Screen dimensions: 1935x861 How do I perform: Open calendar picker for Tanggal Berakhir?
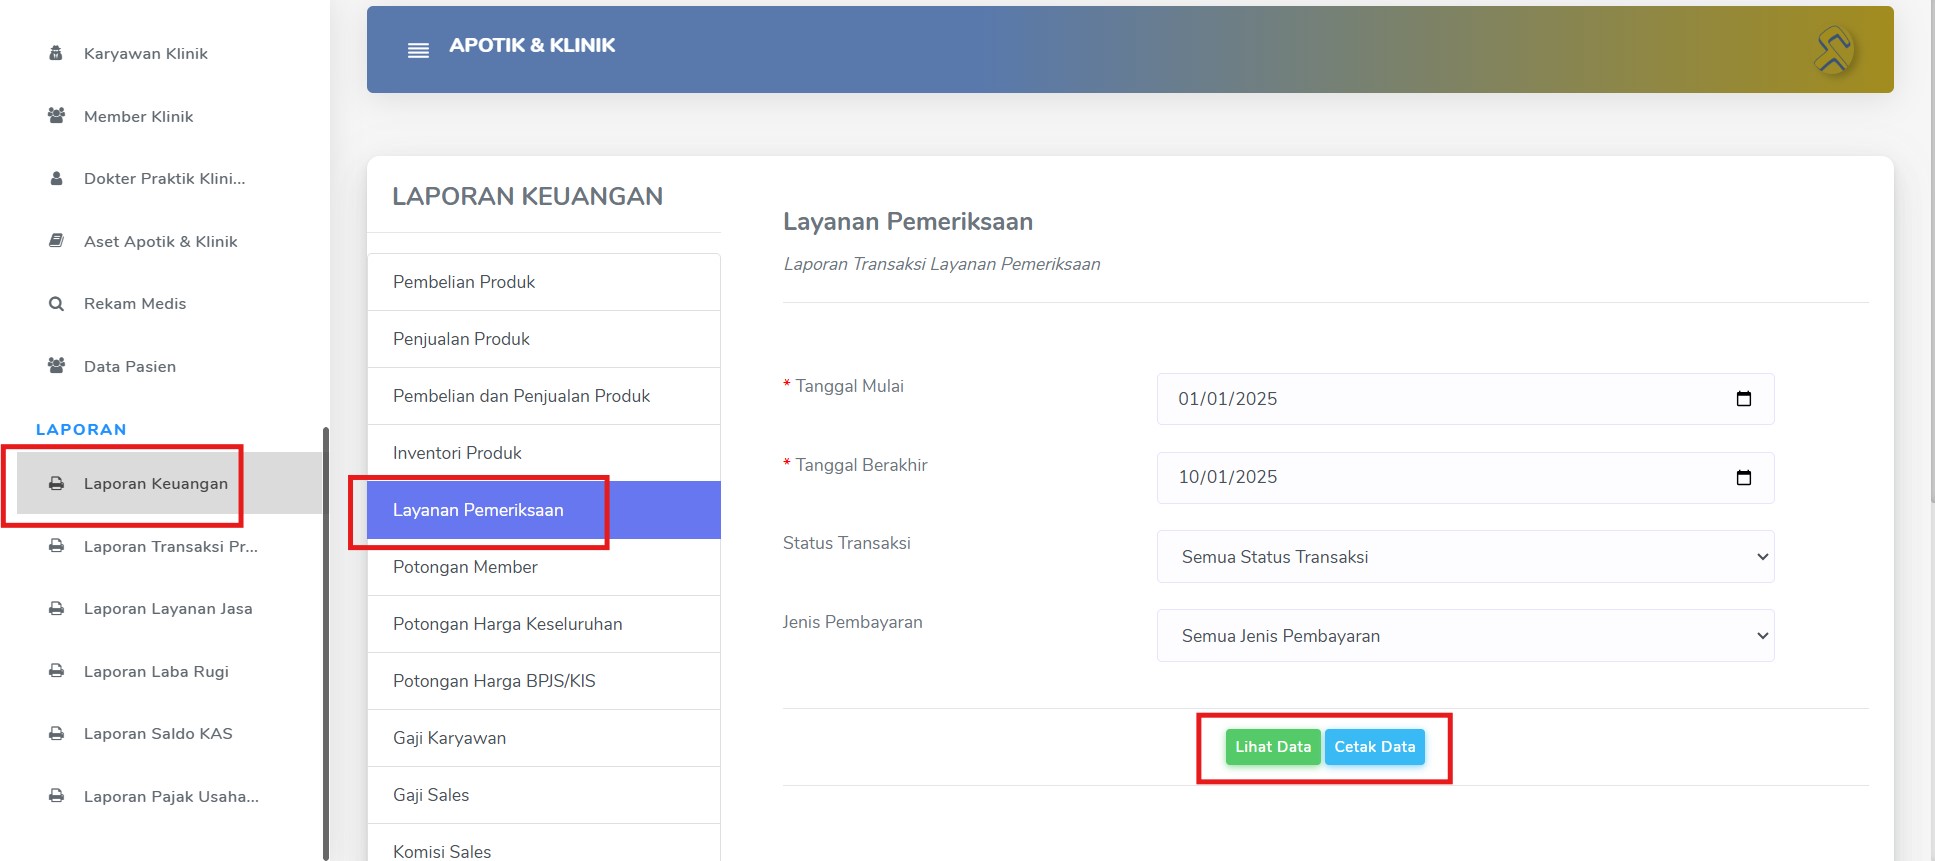(1743, 478)
